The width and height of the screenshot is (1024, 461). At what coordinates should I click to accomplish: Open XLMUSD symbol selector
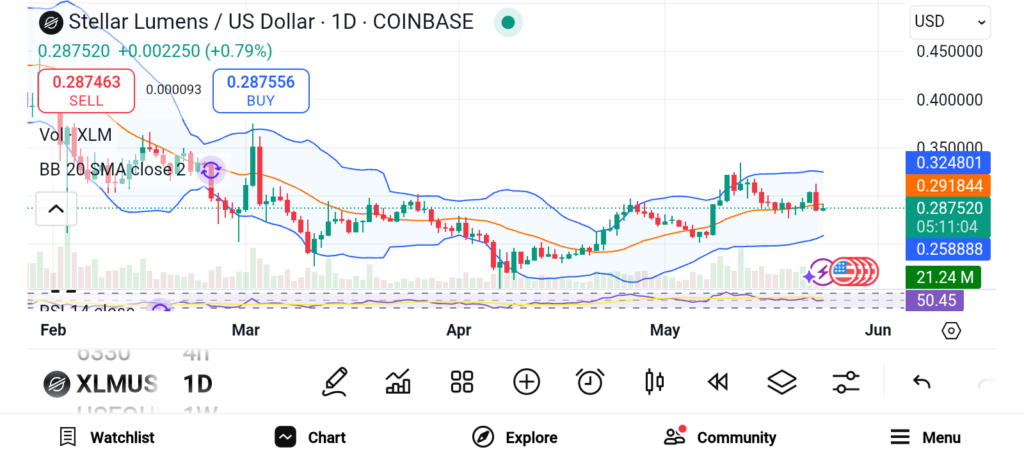101,383
